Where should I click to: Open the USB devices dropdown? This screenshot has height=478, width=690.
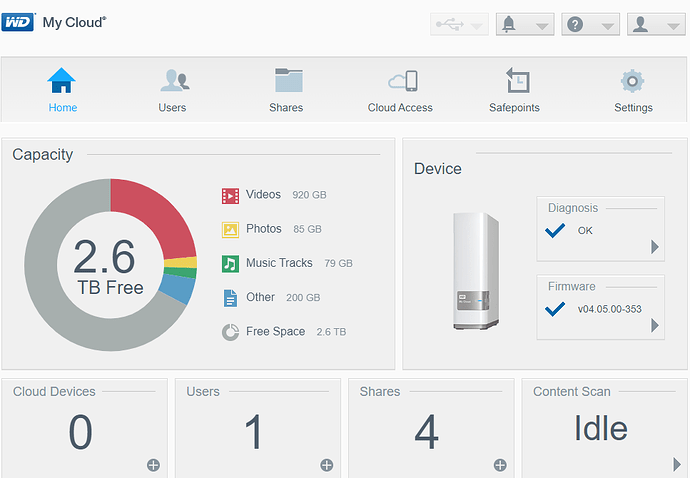point(459,24)
